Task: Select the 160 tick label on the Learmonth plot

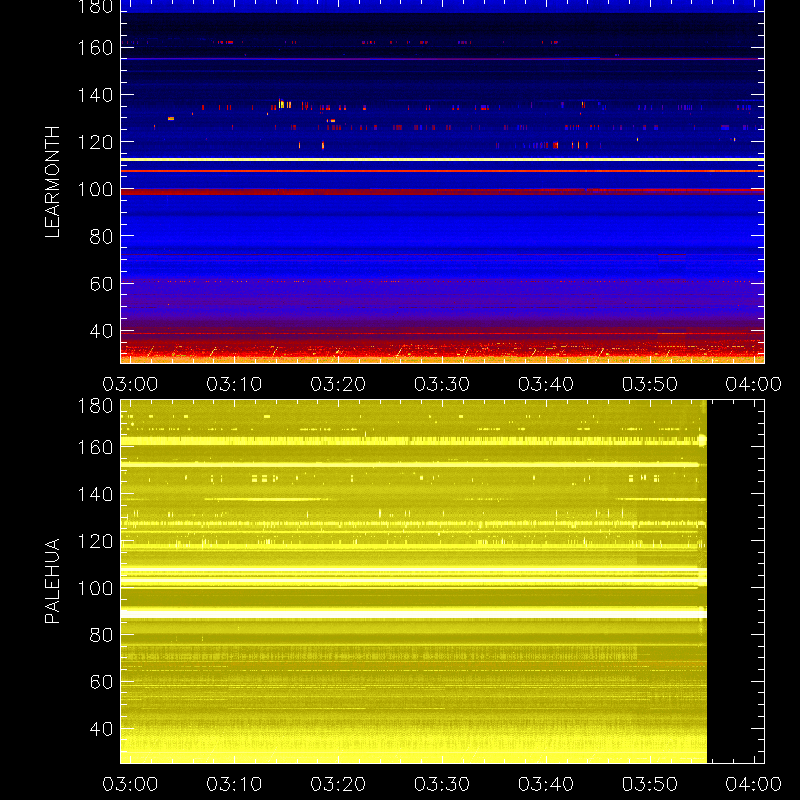Action: 95,48
